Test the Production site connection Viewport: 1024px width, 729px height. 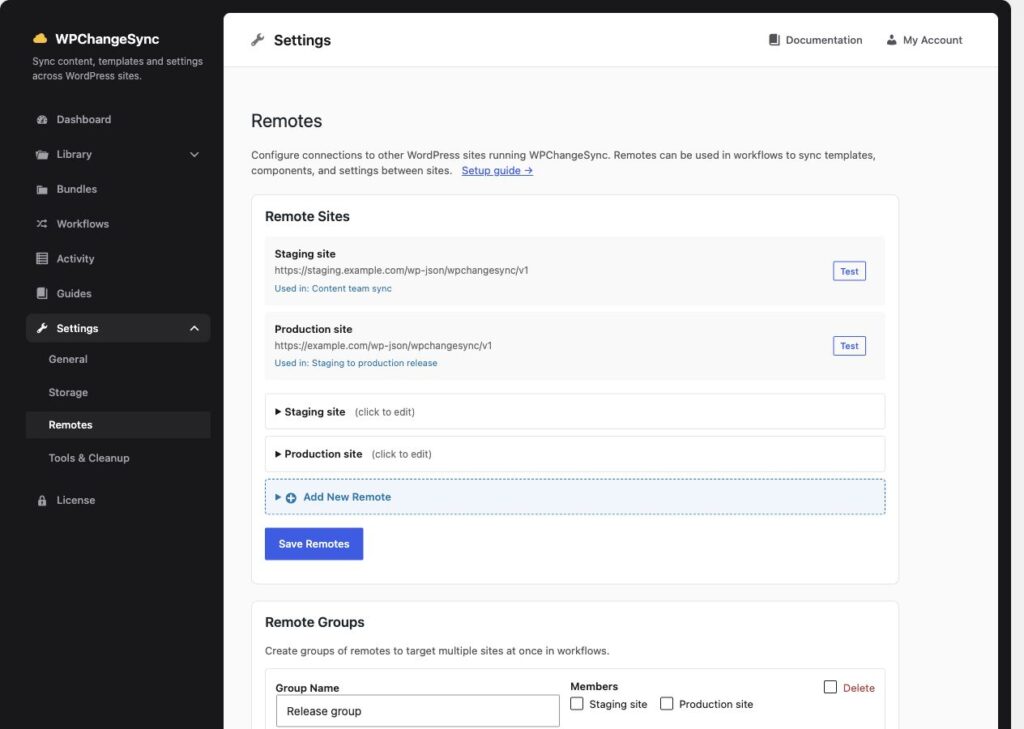click(849, 346)
